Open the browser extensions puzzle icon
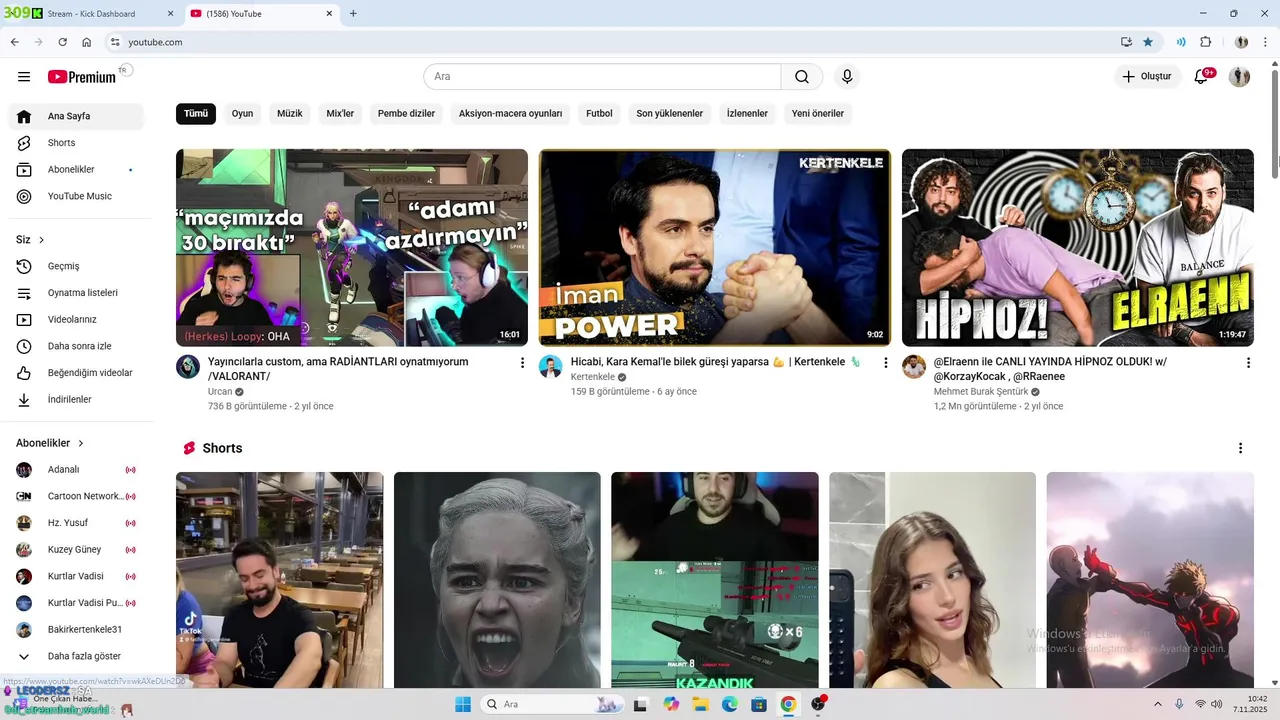 click(1205, 42)
